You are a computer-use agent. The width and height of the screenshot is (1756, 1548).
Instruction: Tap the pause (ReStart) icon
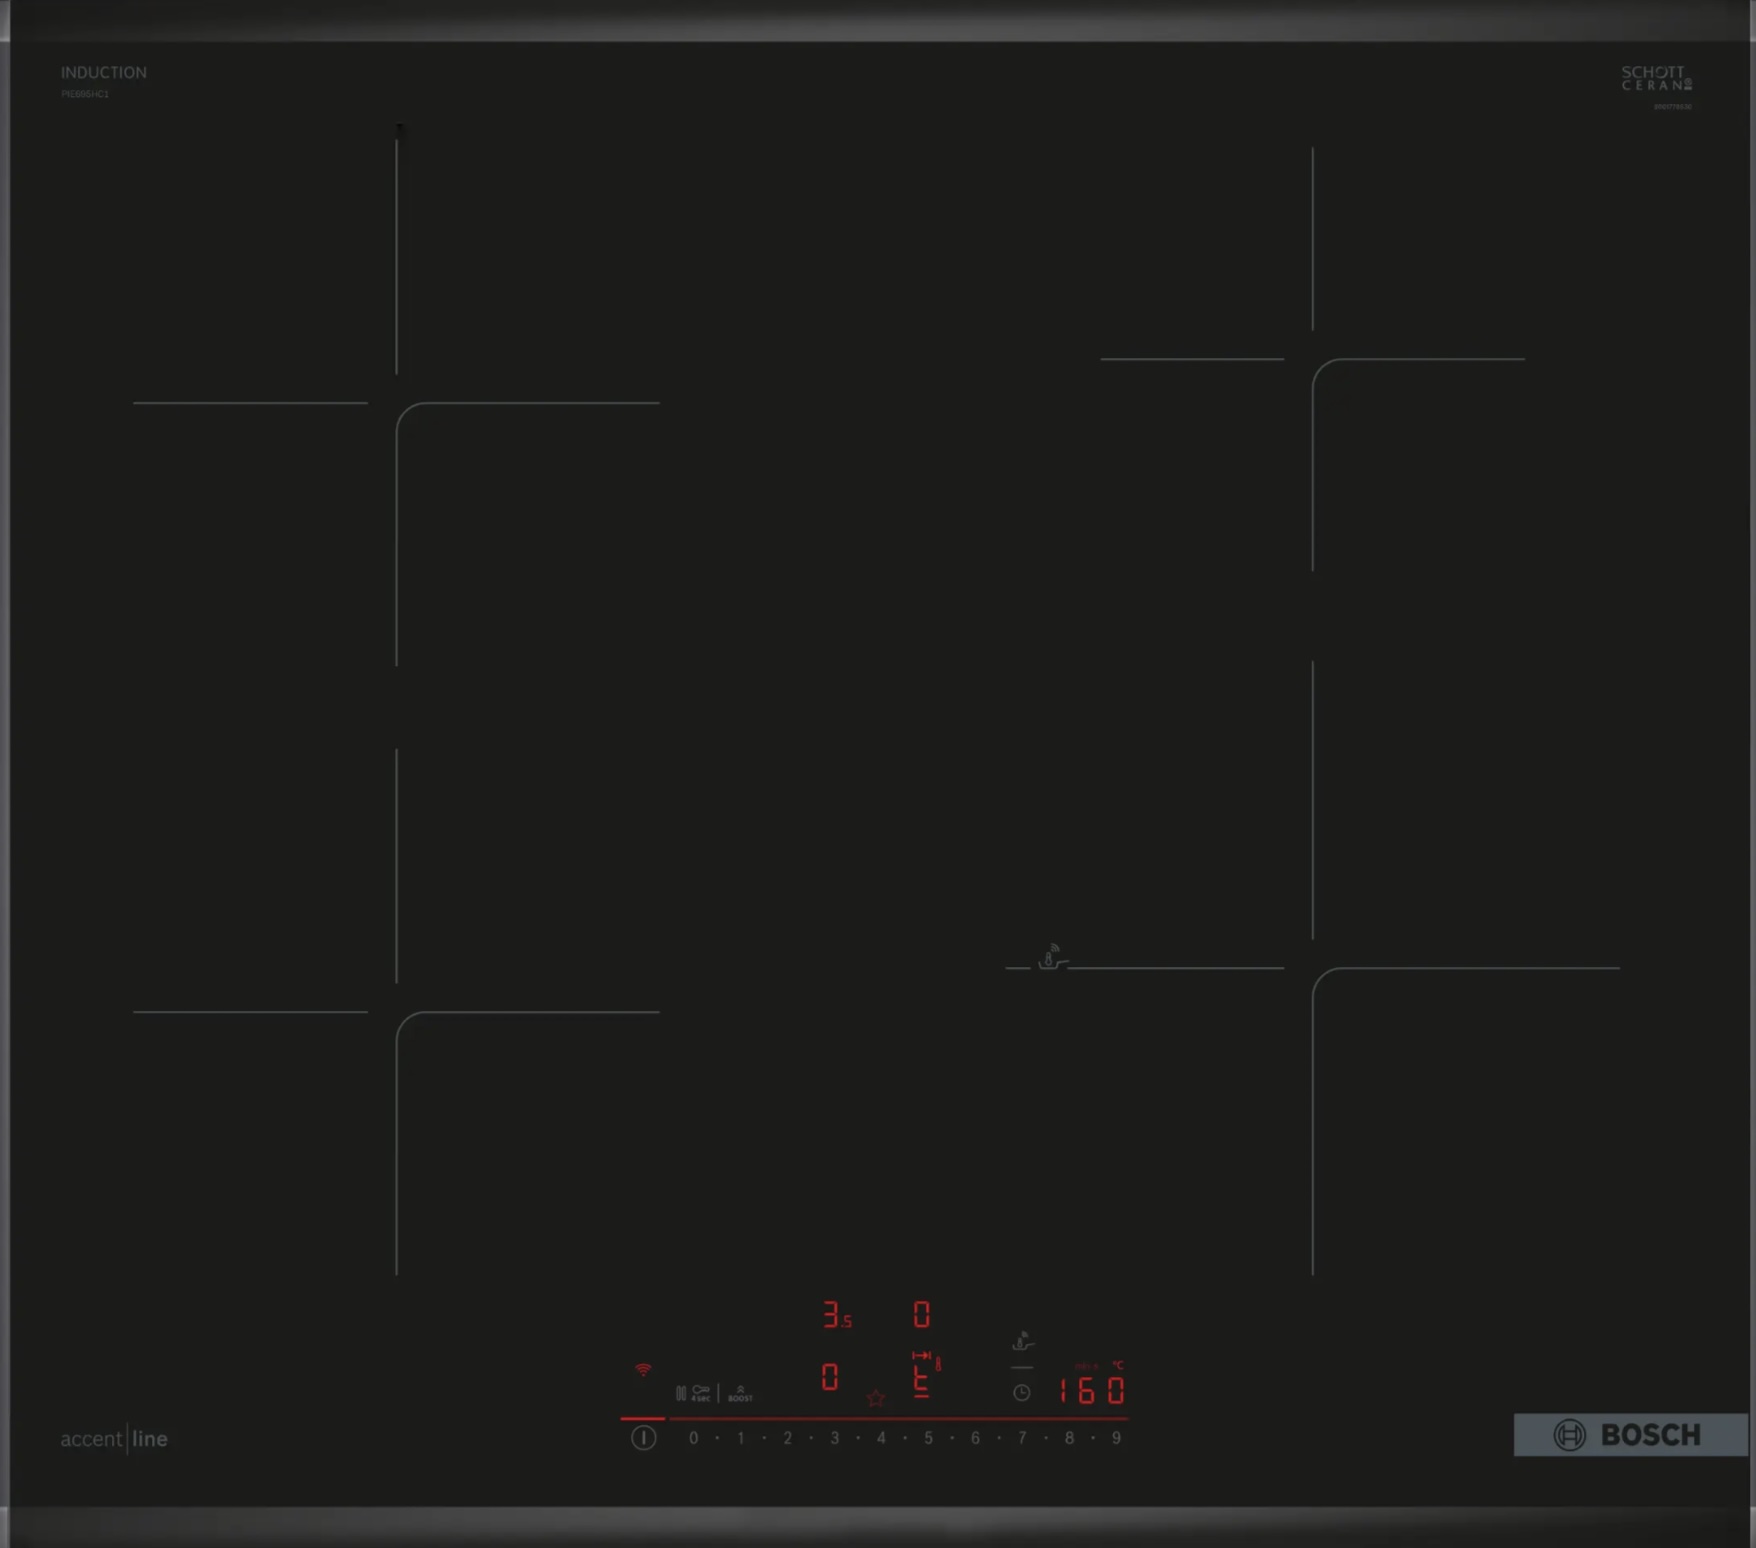coord(681,1393)
